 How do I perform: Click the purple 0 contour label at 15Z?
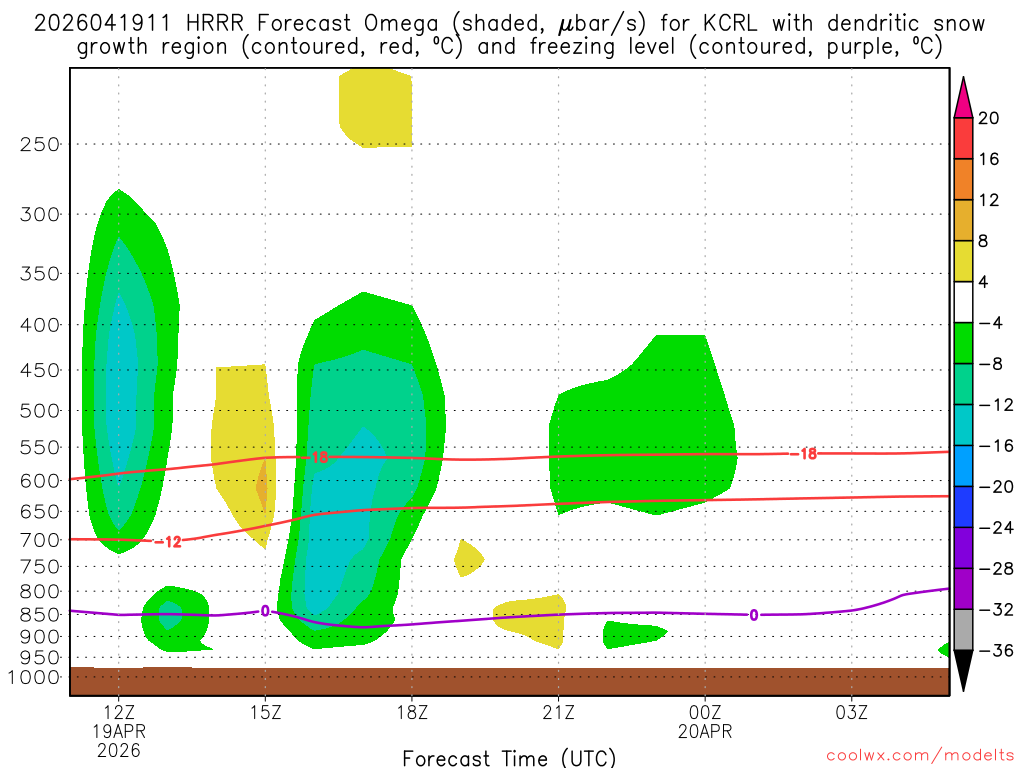pos(265,611)
